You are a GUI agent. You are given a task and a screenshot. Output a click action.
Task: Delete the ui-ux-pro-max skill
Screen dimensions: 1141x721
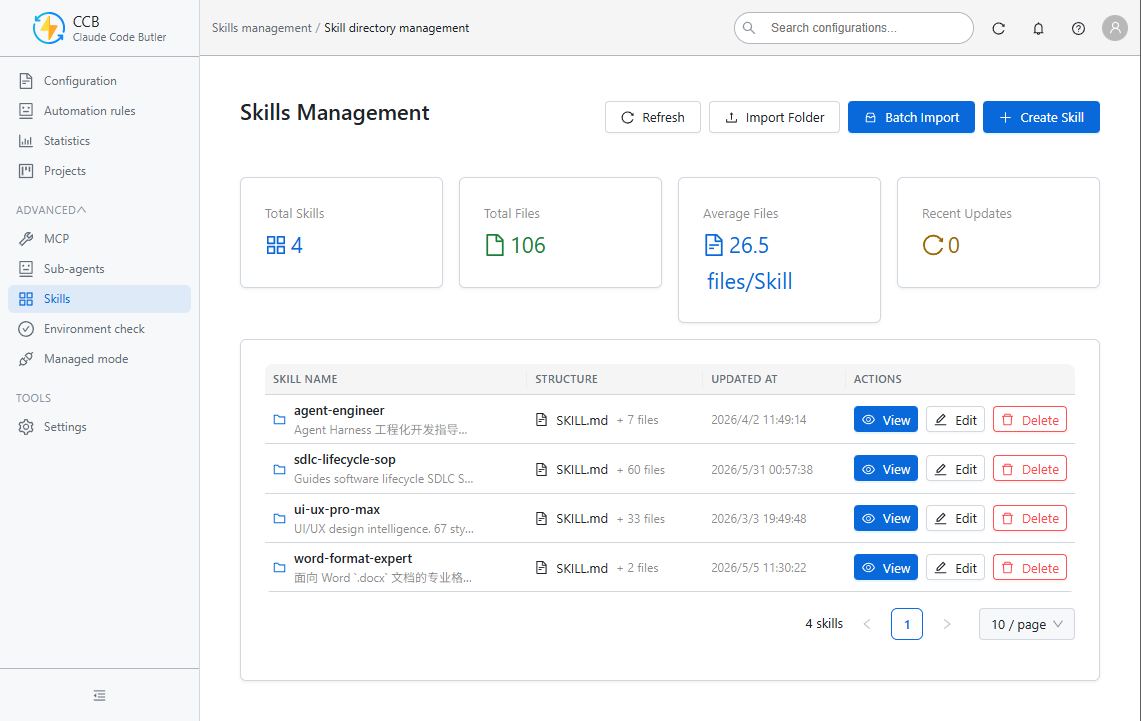(x=1030, y=519)
